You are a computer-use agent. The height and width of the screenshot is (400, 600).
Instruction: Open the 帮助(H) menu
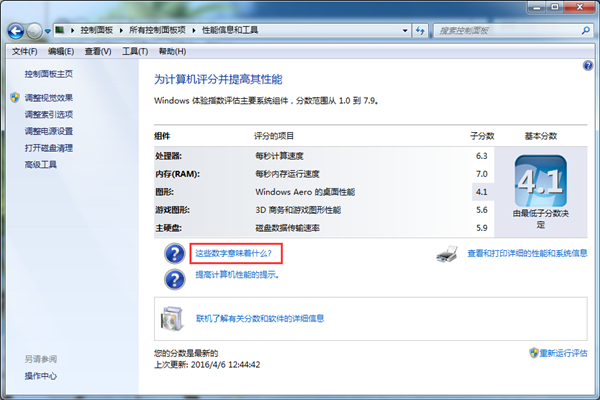tap(172, 51)
